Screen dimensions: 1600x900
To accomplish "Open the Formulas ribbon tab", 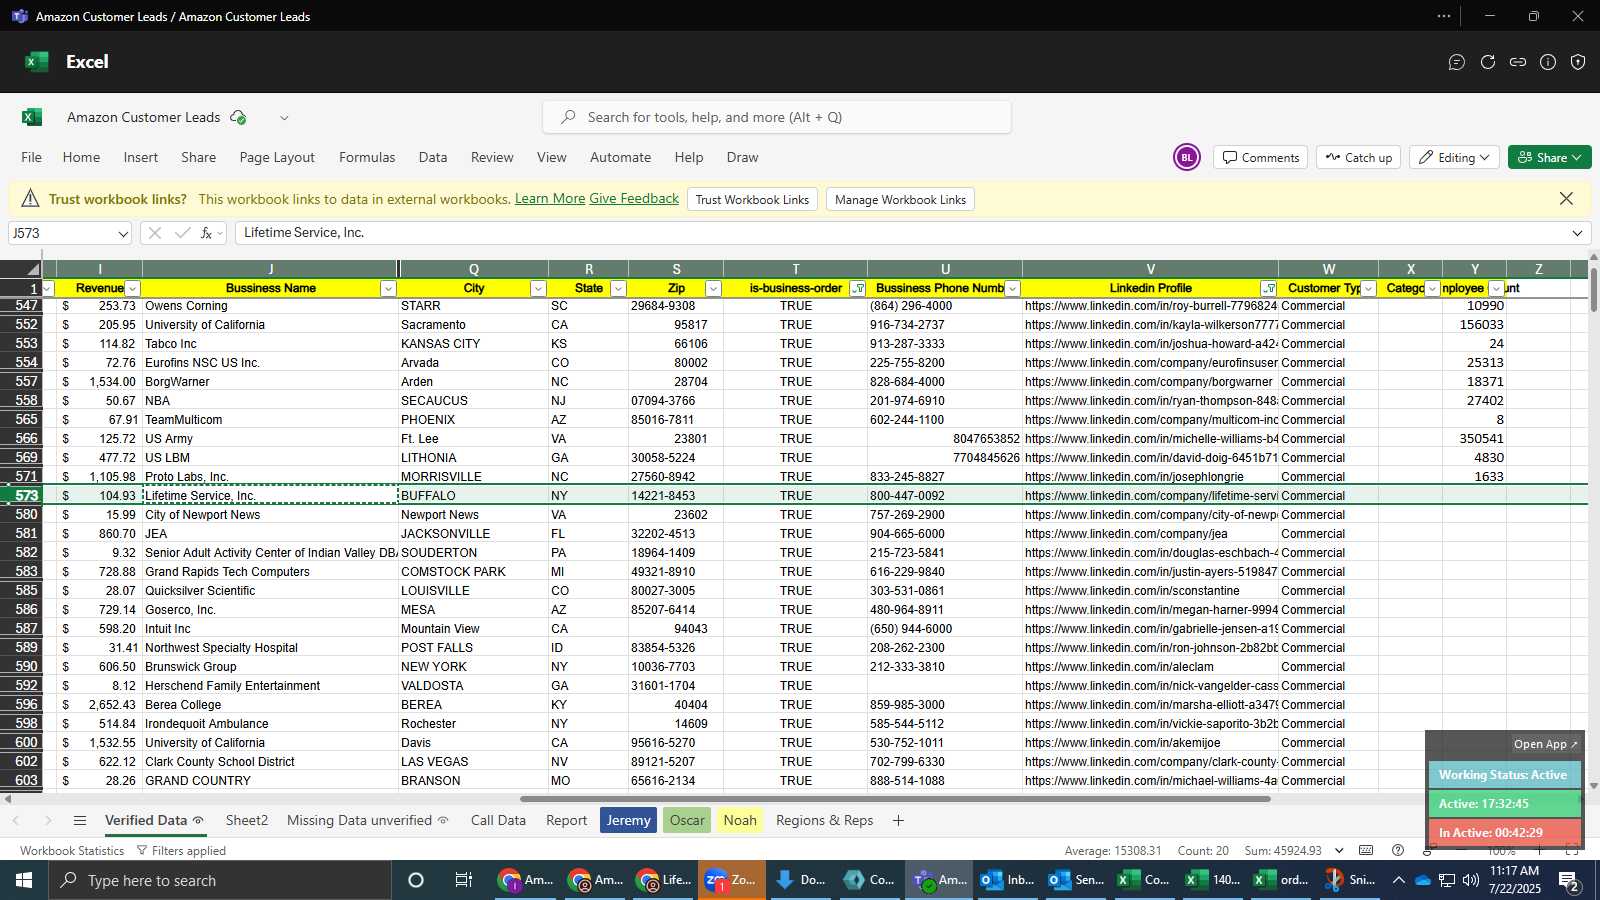I will point(367,157).
